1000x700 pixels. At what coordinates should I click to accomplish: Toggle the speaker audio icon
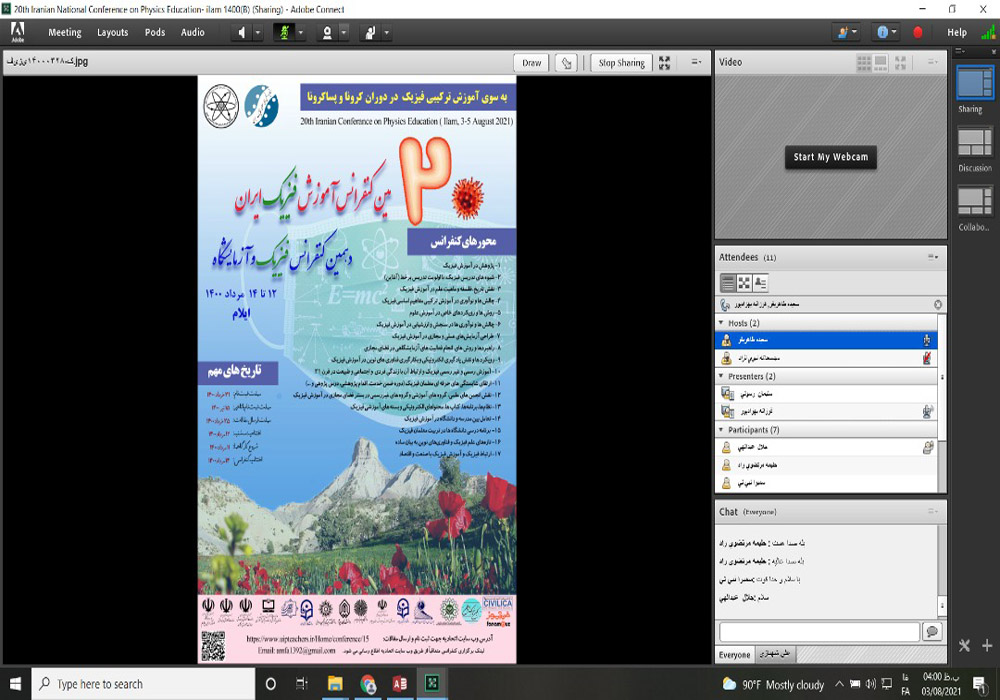(242, 32)
